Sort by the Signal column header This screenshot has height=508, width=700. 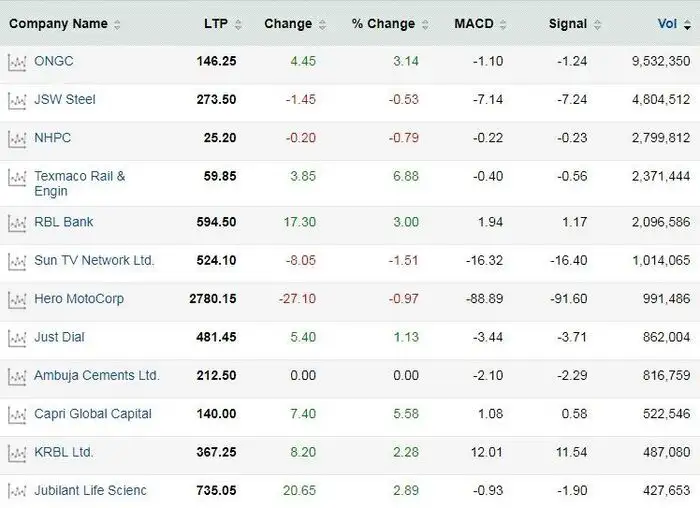coord(567,24)
